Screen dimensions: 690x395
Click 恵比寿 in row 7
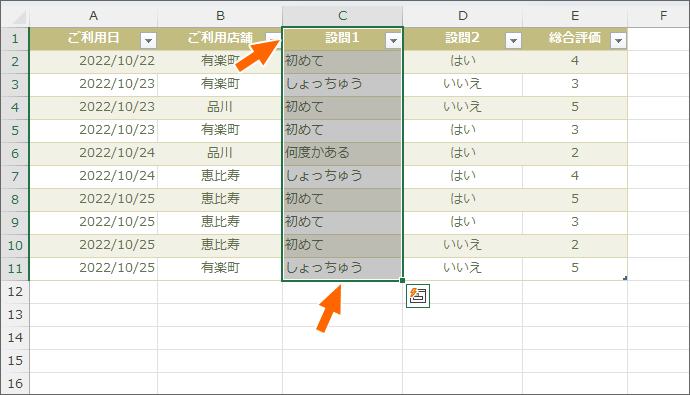[x=220, y=176]
